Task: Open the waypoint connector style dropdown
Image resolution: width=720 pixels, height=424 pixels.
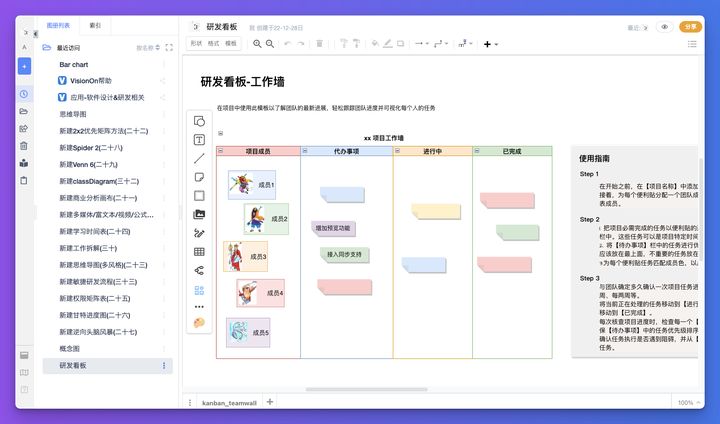Action: (x=441, y=44)
